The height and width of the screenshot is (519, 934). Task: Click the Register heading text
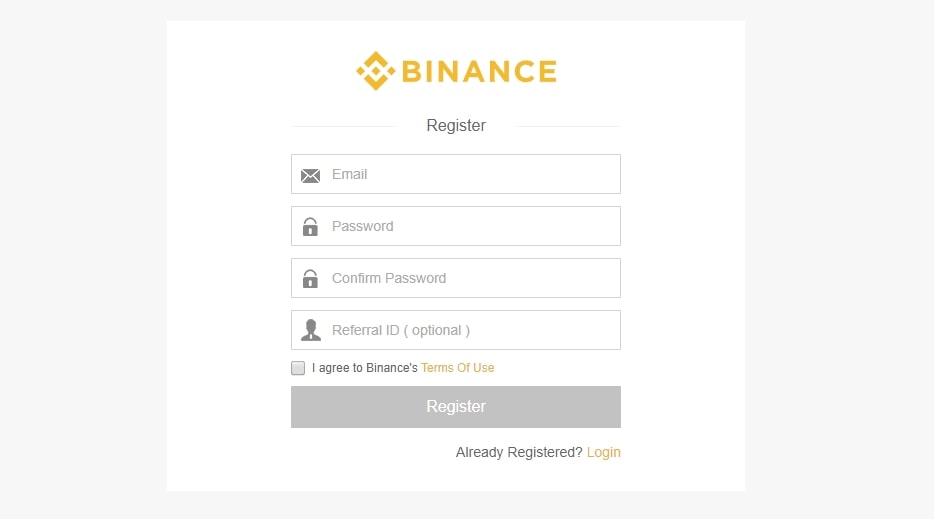pyautogui.click(x=456, y=125)
